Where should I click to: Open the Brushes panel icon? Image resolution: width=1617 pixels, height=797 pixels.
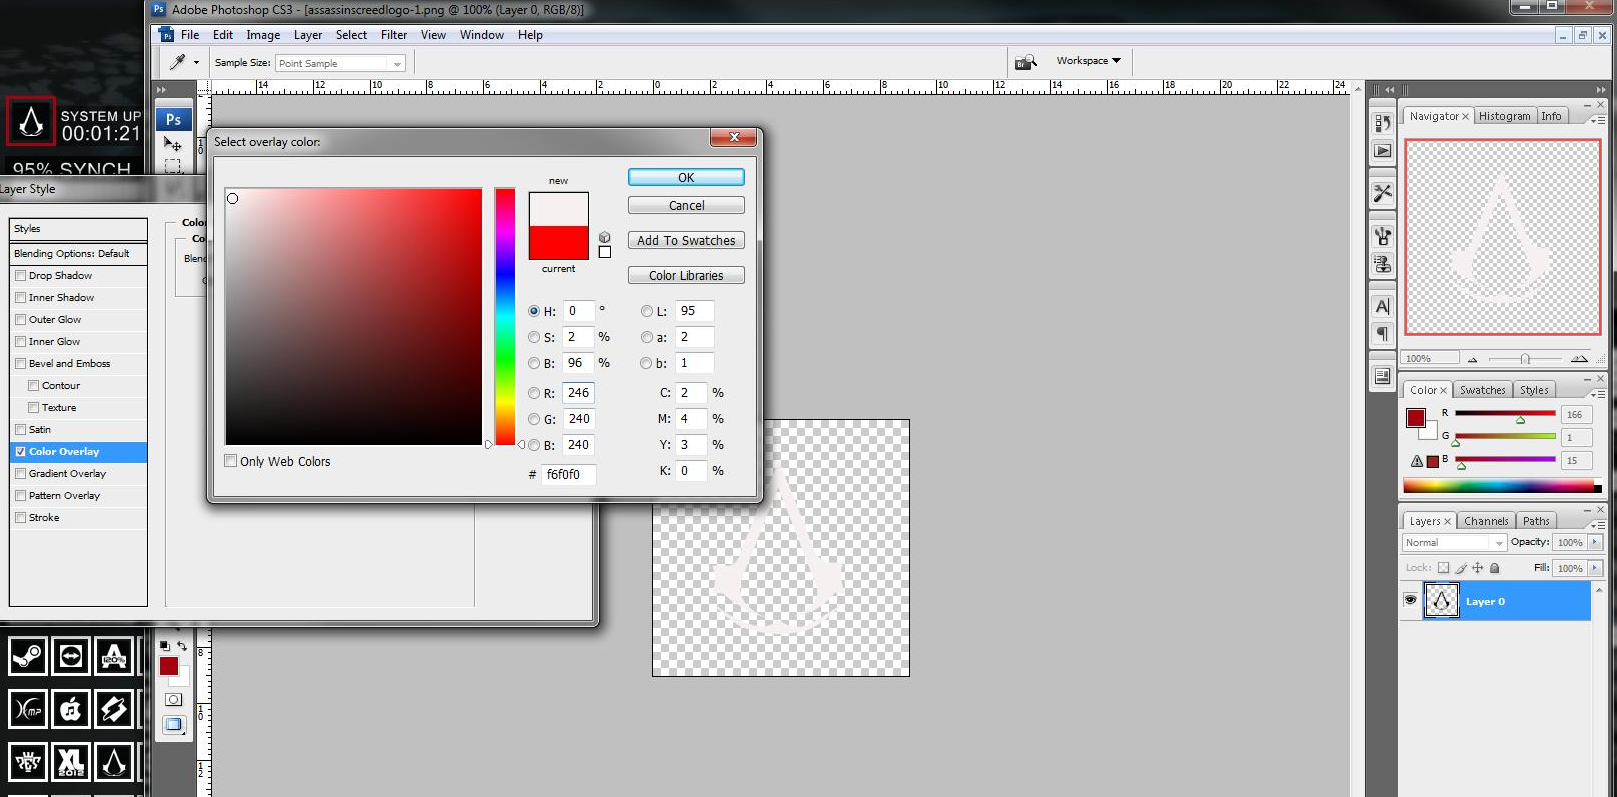[1382, 236]
